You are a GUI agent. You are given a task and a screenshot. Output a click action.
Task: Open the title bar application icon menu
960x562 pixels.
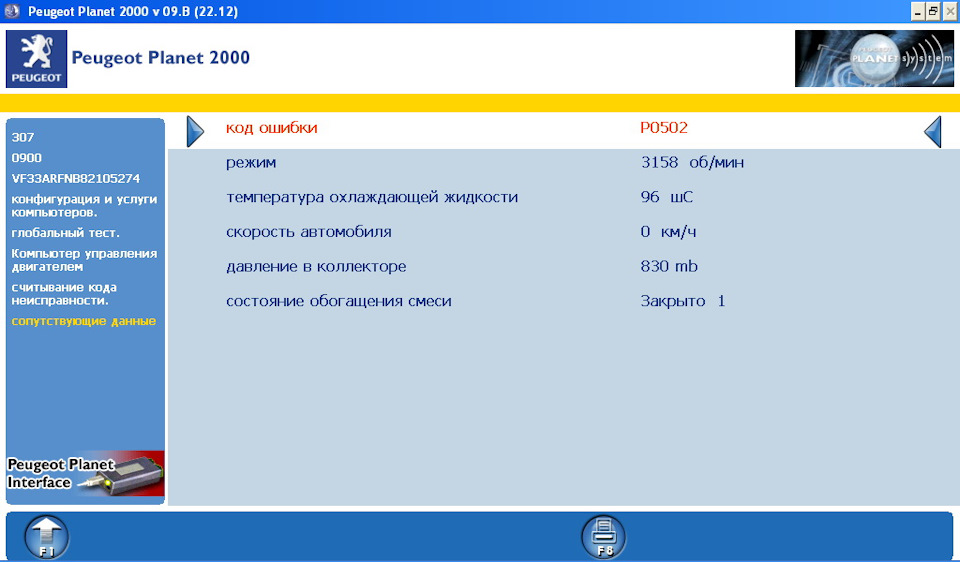click(12, 11)
